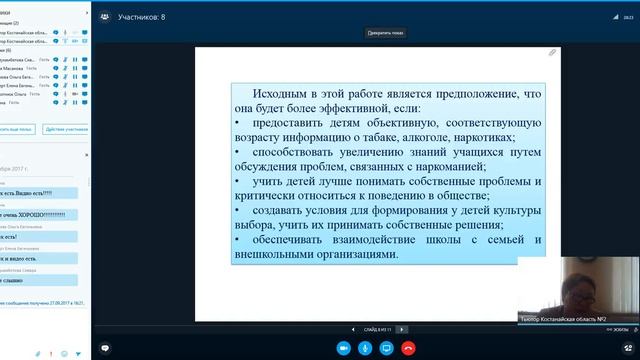Click the chat scrollbar handle

tap(89, 182)
